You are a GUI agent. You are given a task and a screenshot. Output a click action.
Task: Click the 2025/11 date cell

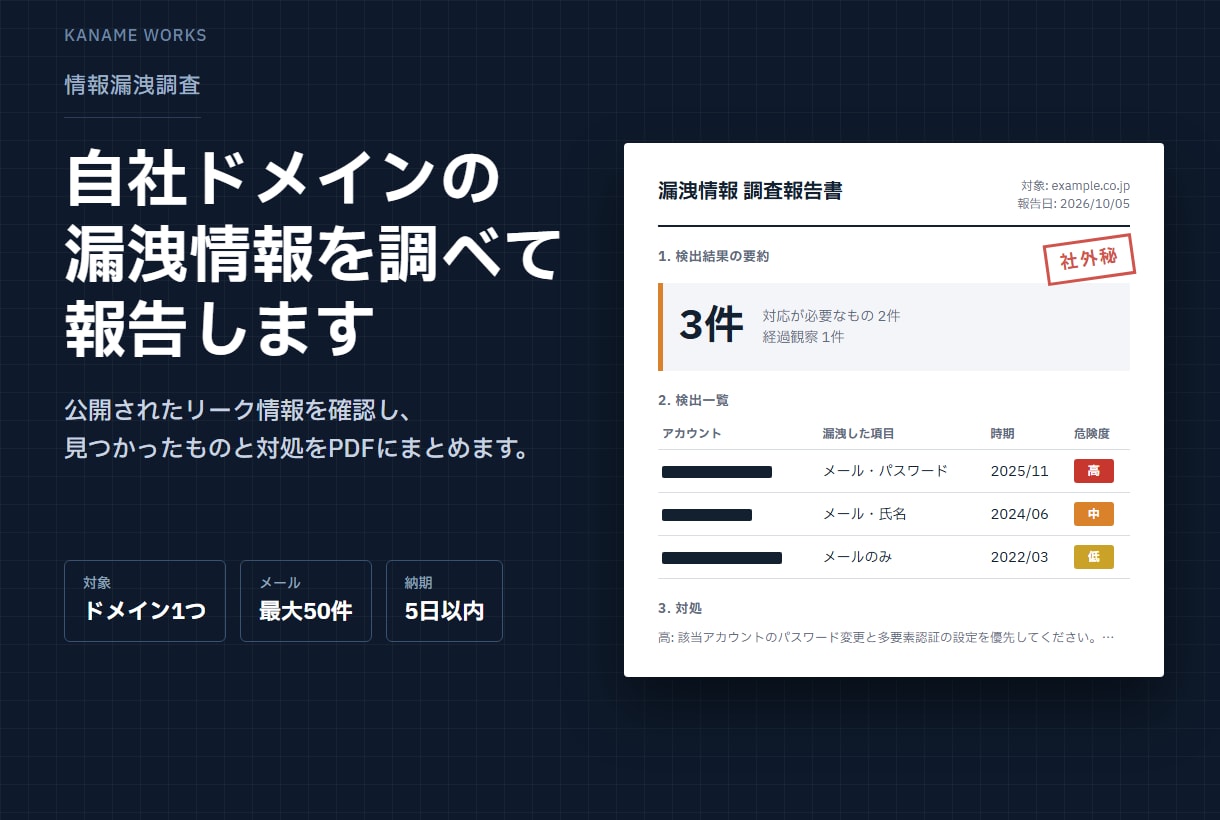pyautogui.click(x=1020, y=471)
